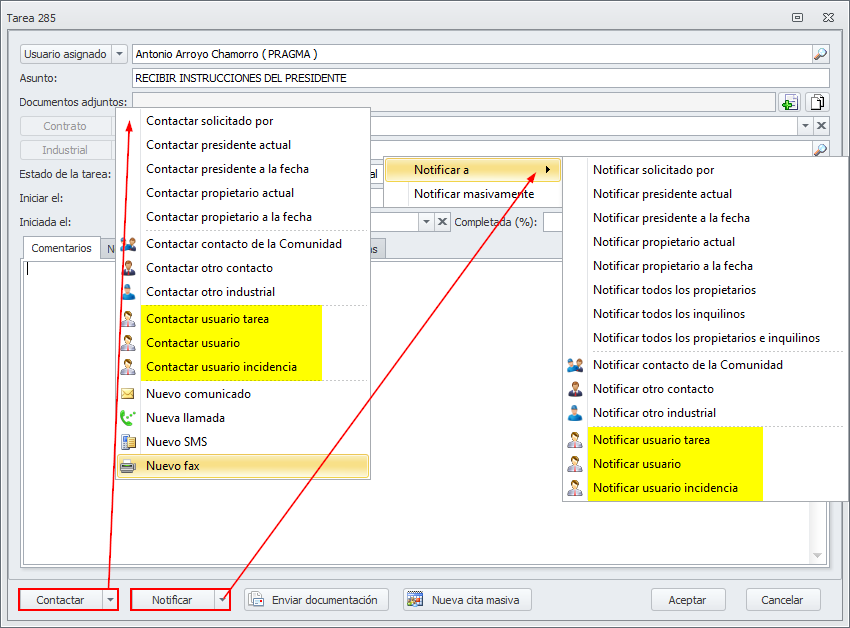This screenshot has height=628, width=850.
Task: Choose Contactar propietario actual
Action: (x=243, y=193)
